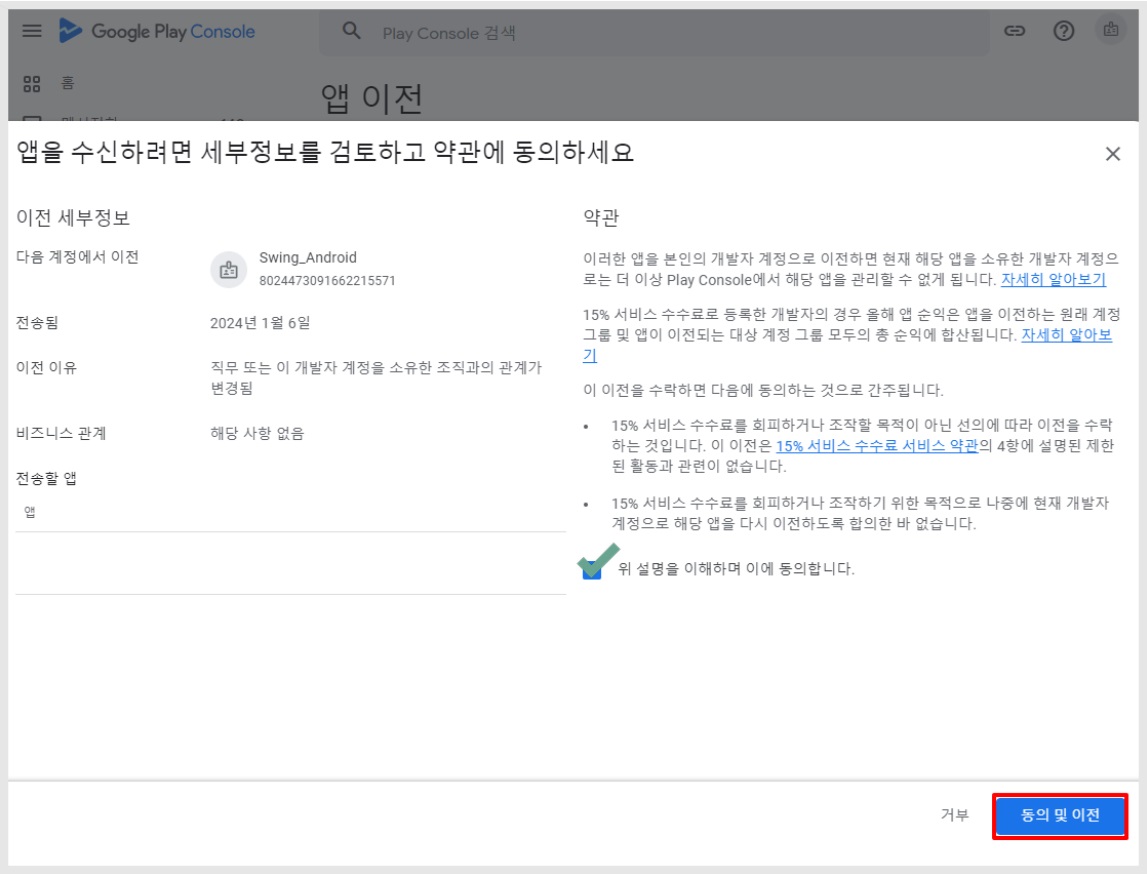1147x874 pixels.
Task: Open the hamburger navigation menu
Action: pos(31,31)
